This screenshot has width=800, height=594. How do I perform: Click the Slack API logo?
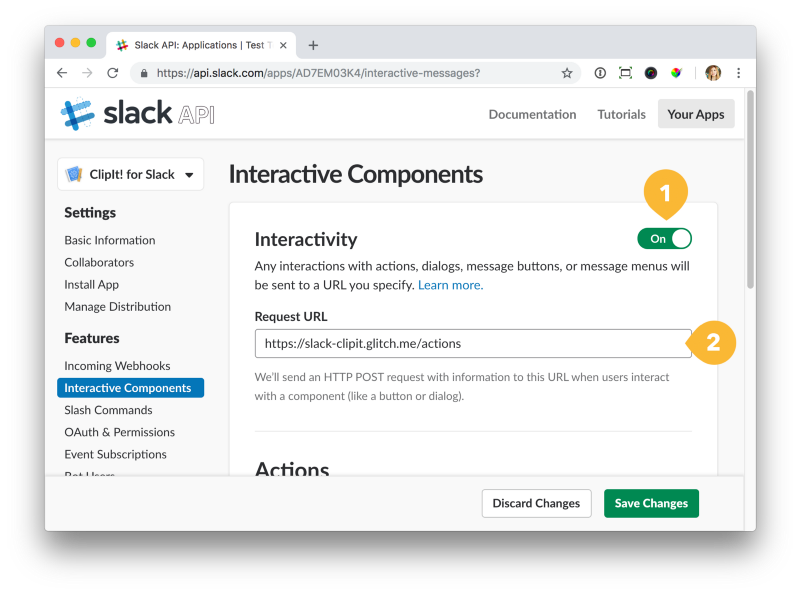click(137, 114)
